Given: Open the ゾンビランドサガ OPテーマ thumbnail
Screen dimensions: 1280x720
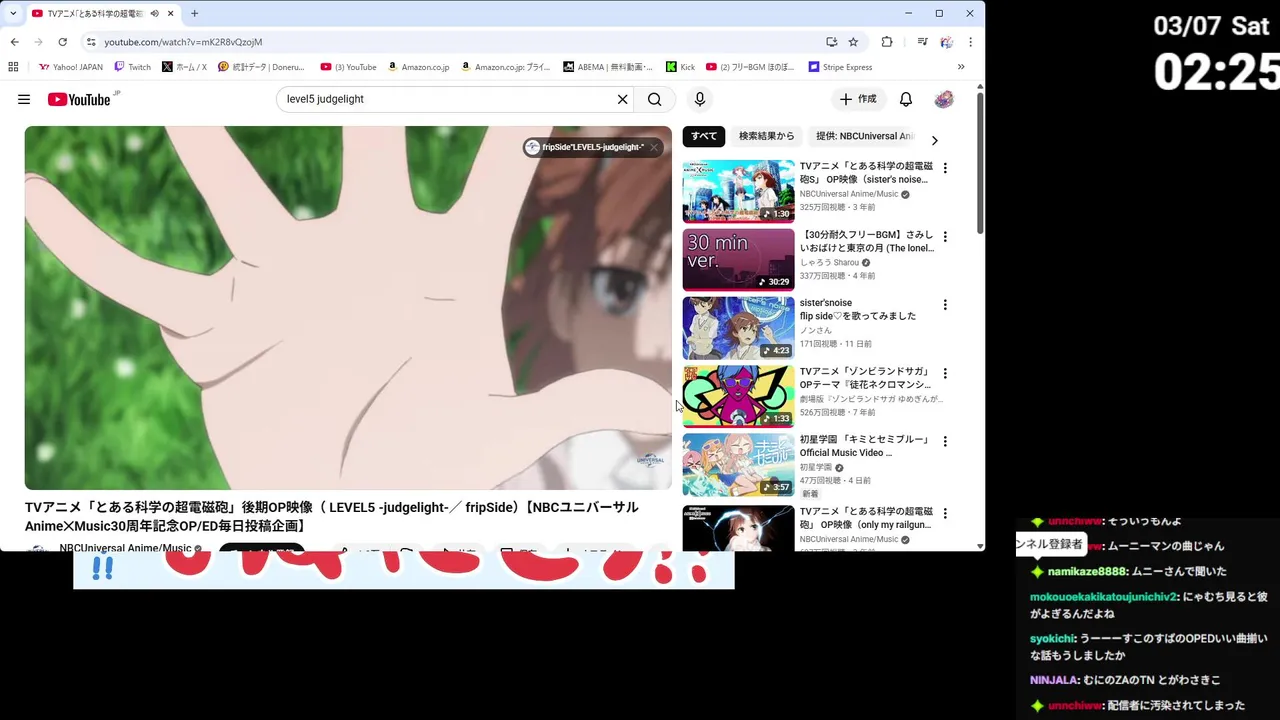Looking at the screenshot, I should click(x=739, y=396).
